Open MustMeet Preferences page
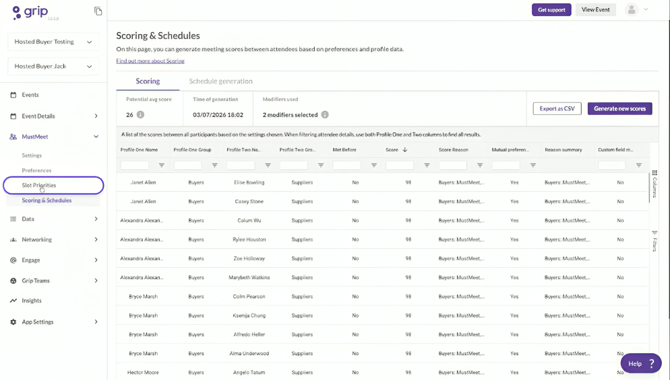 pyautogui.click(x=36, y=171)
